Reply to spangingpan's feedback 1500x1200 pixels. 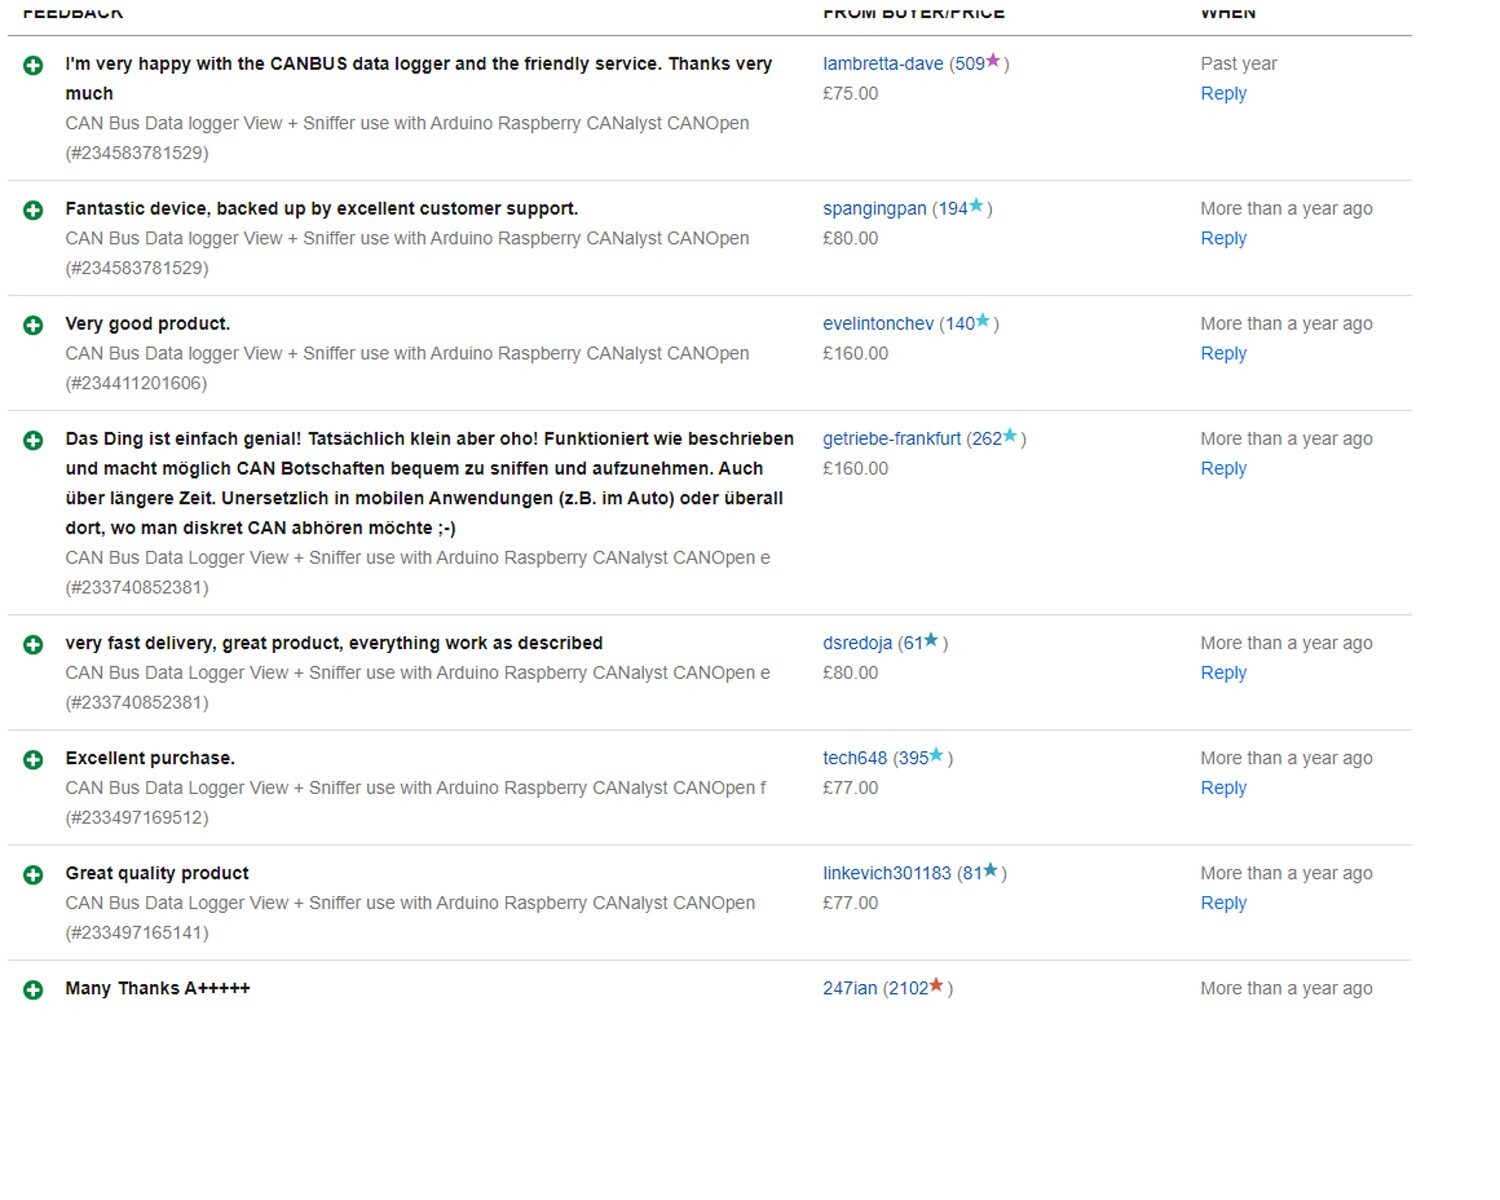pos(1223,239)
